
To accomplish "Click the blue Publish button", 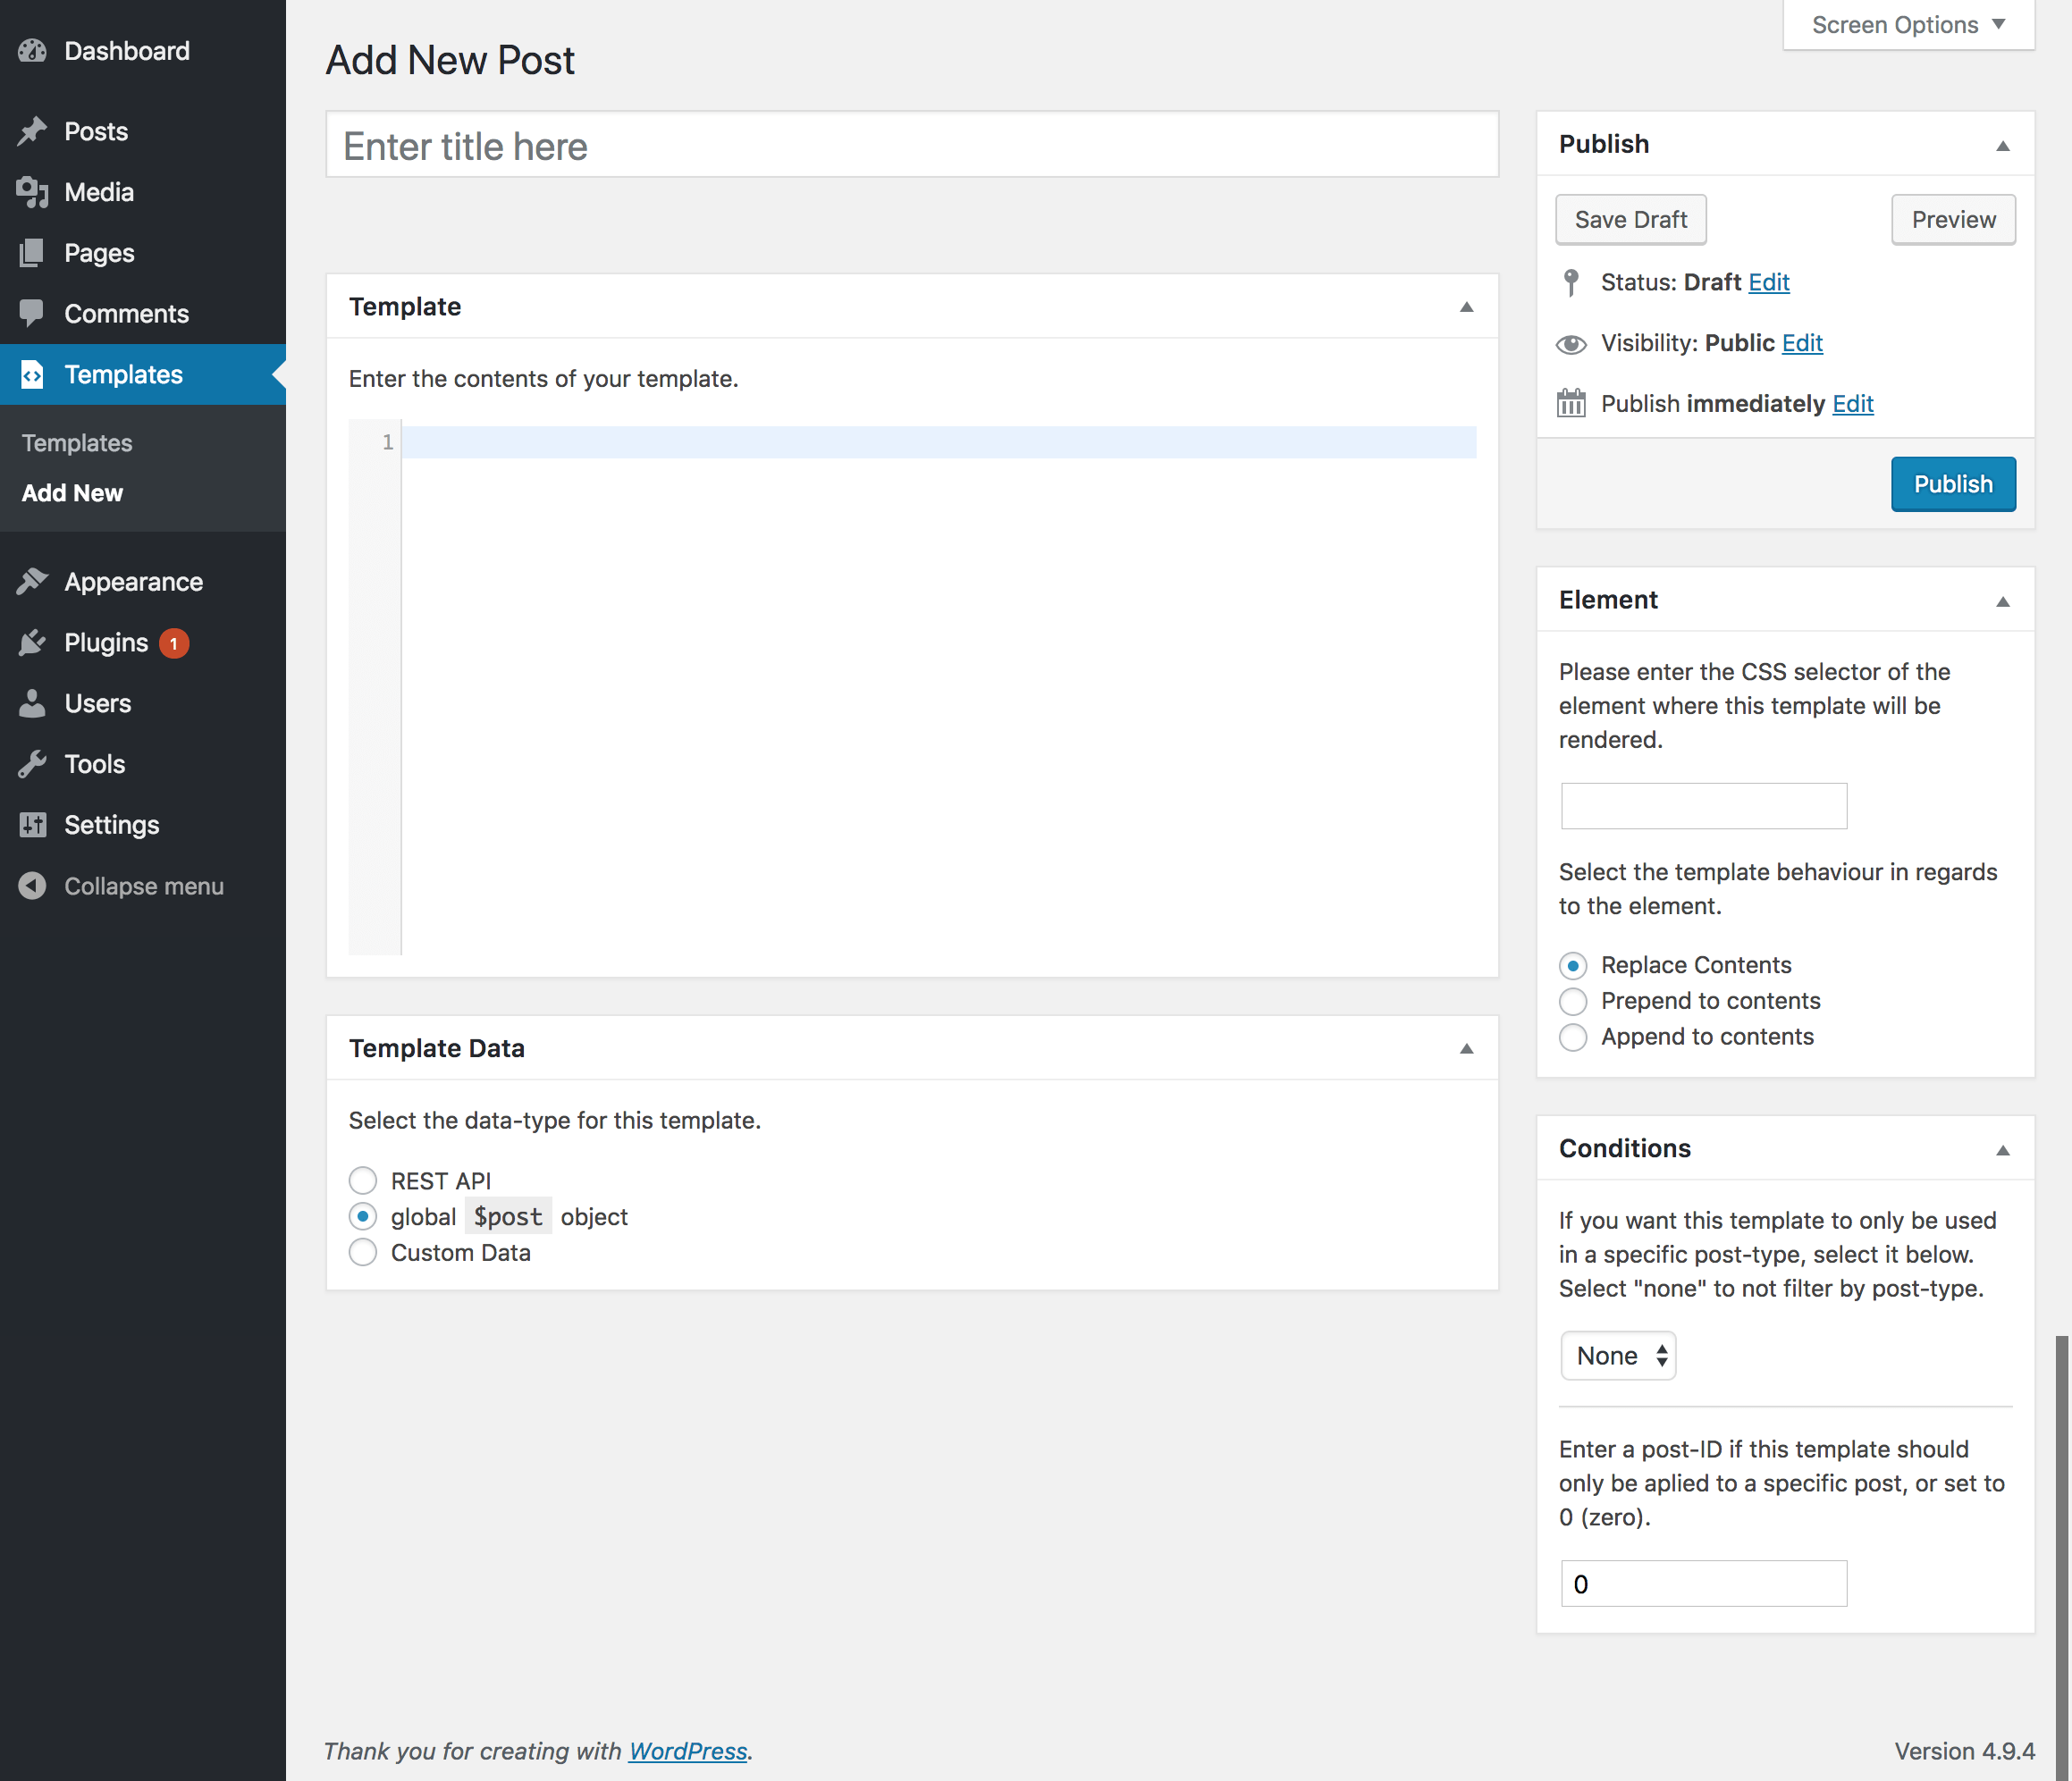I will (1952, 484).
